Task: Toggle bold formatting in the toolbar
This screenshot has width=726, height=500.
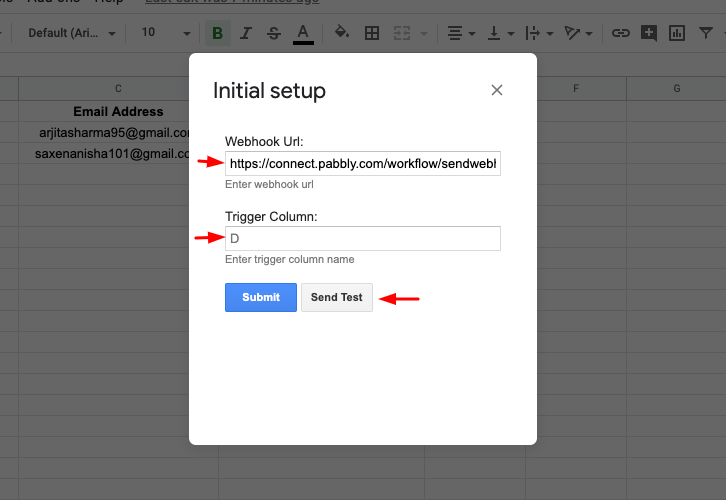Action: coord(218,33)
